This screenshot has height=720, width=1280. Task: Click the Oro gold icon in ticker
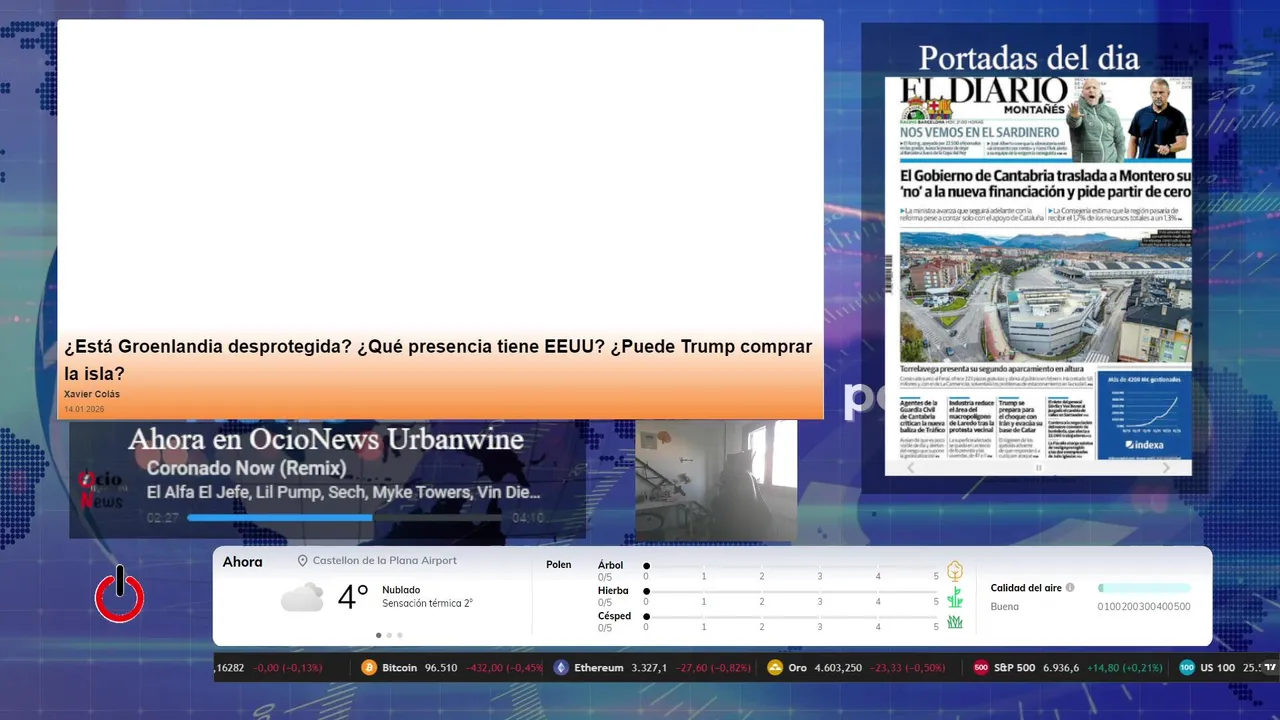(x=775, y=668)
